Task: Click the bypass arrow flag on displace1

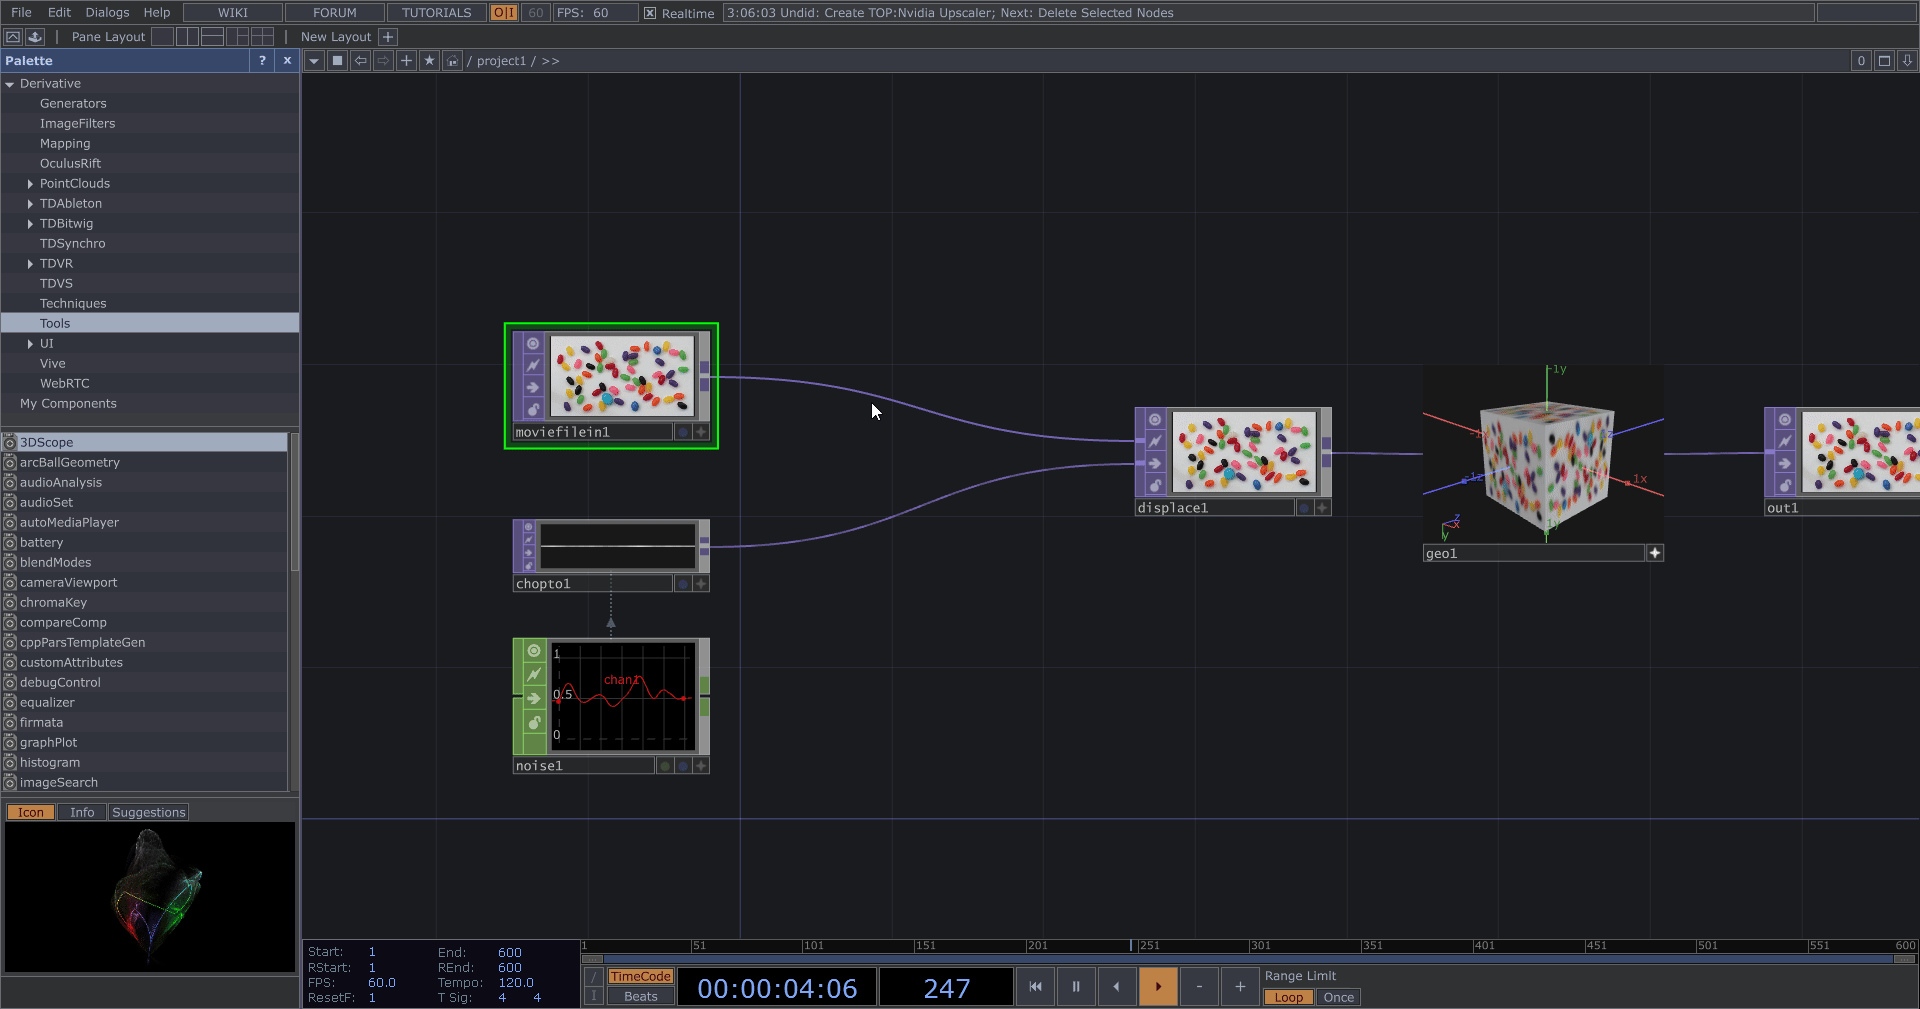Action: tap(1155, 463)
